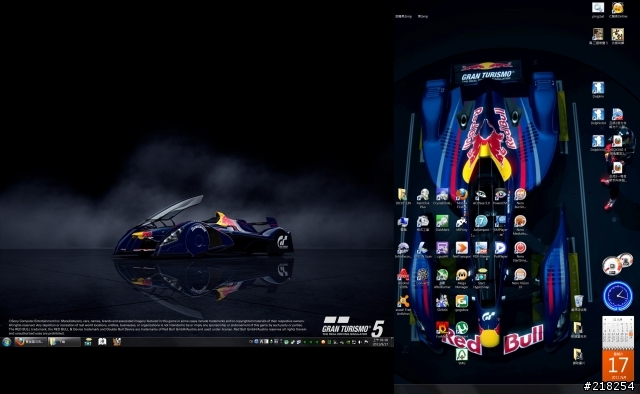Launch the KMPlayer shortcut
640x394 pixels.
coord(500,222)
